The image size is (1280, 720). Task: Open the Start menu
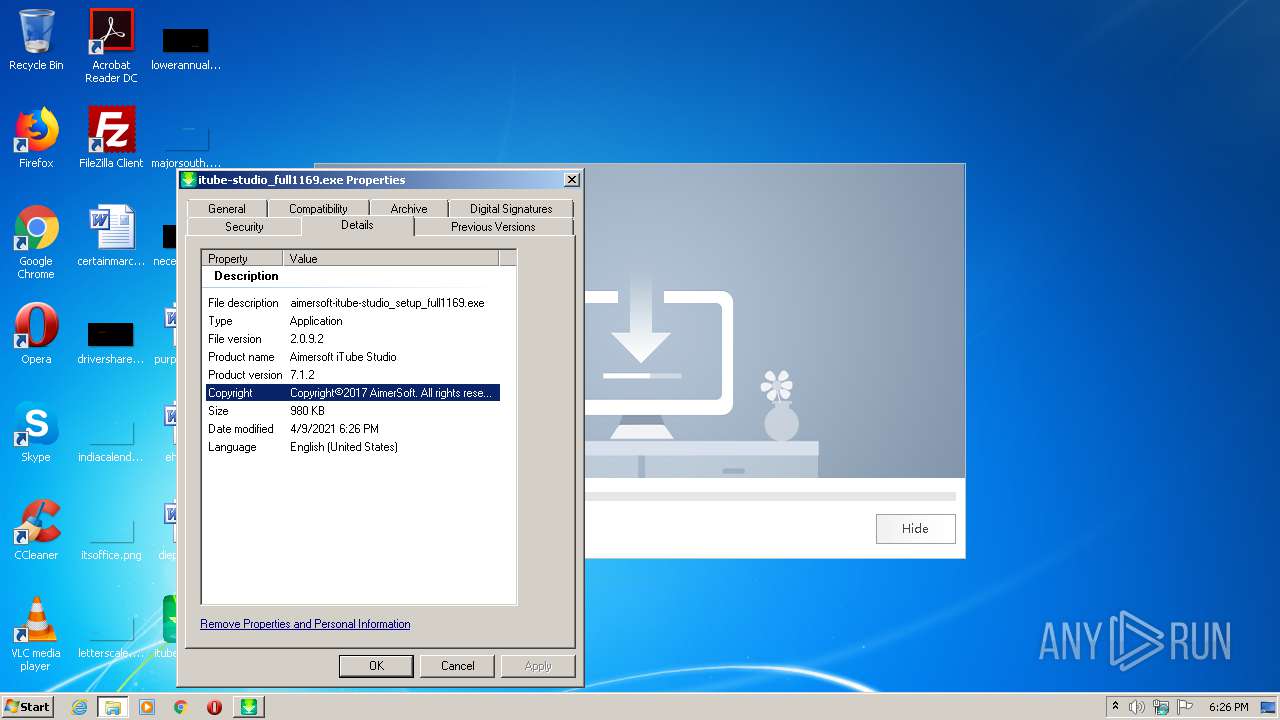point(27,707)
